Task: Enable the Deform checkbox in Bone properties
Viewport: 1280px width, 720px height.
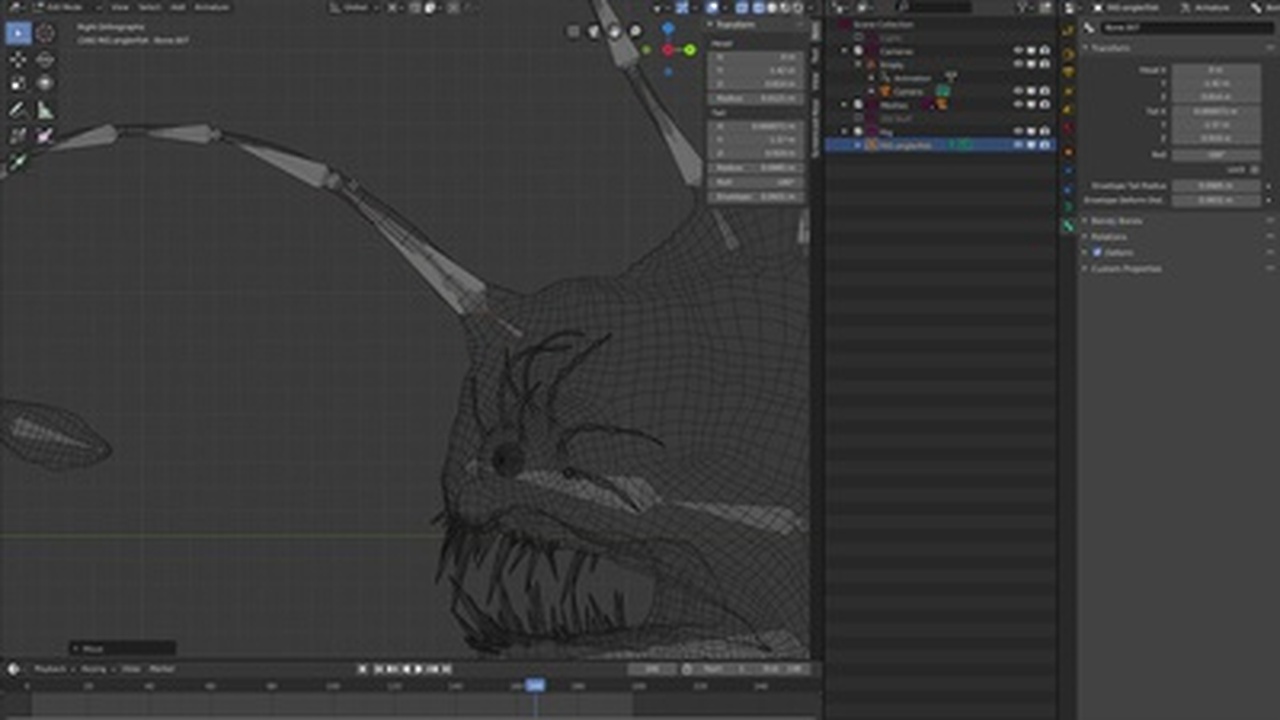Action: [1097, 252]
